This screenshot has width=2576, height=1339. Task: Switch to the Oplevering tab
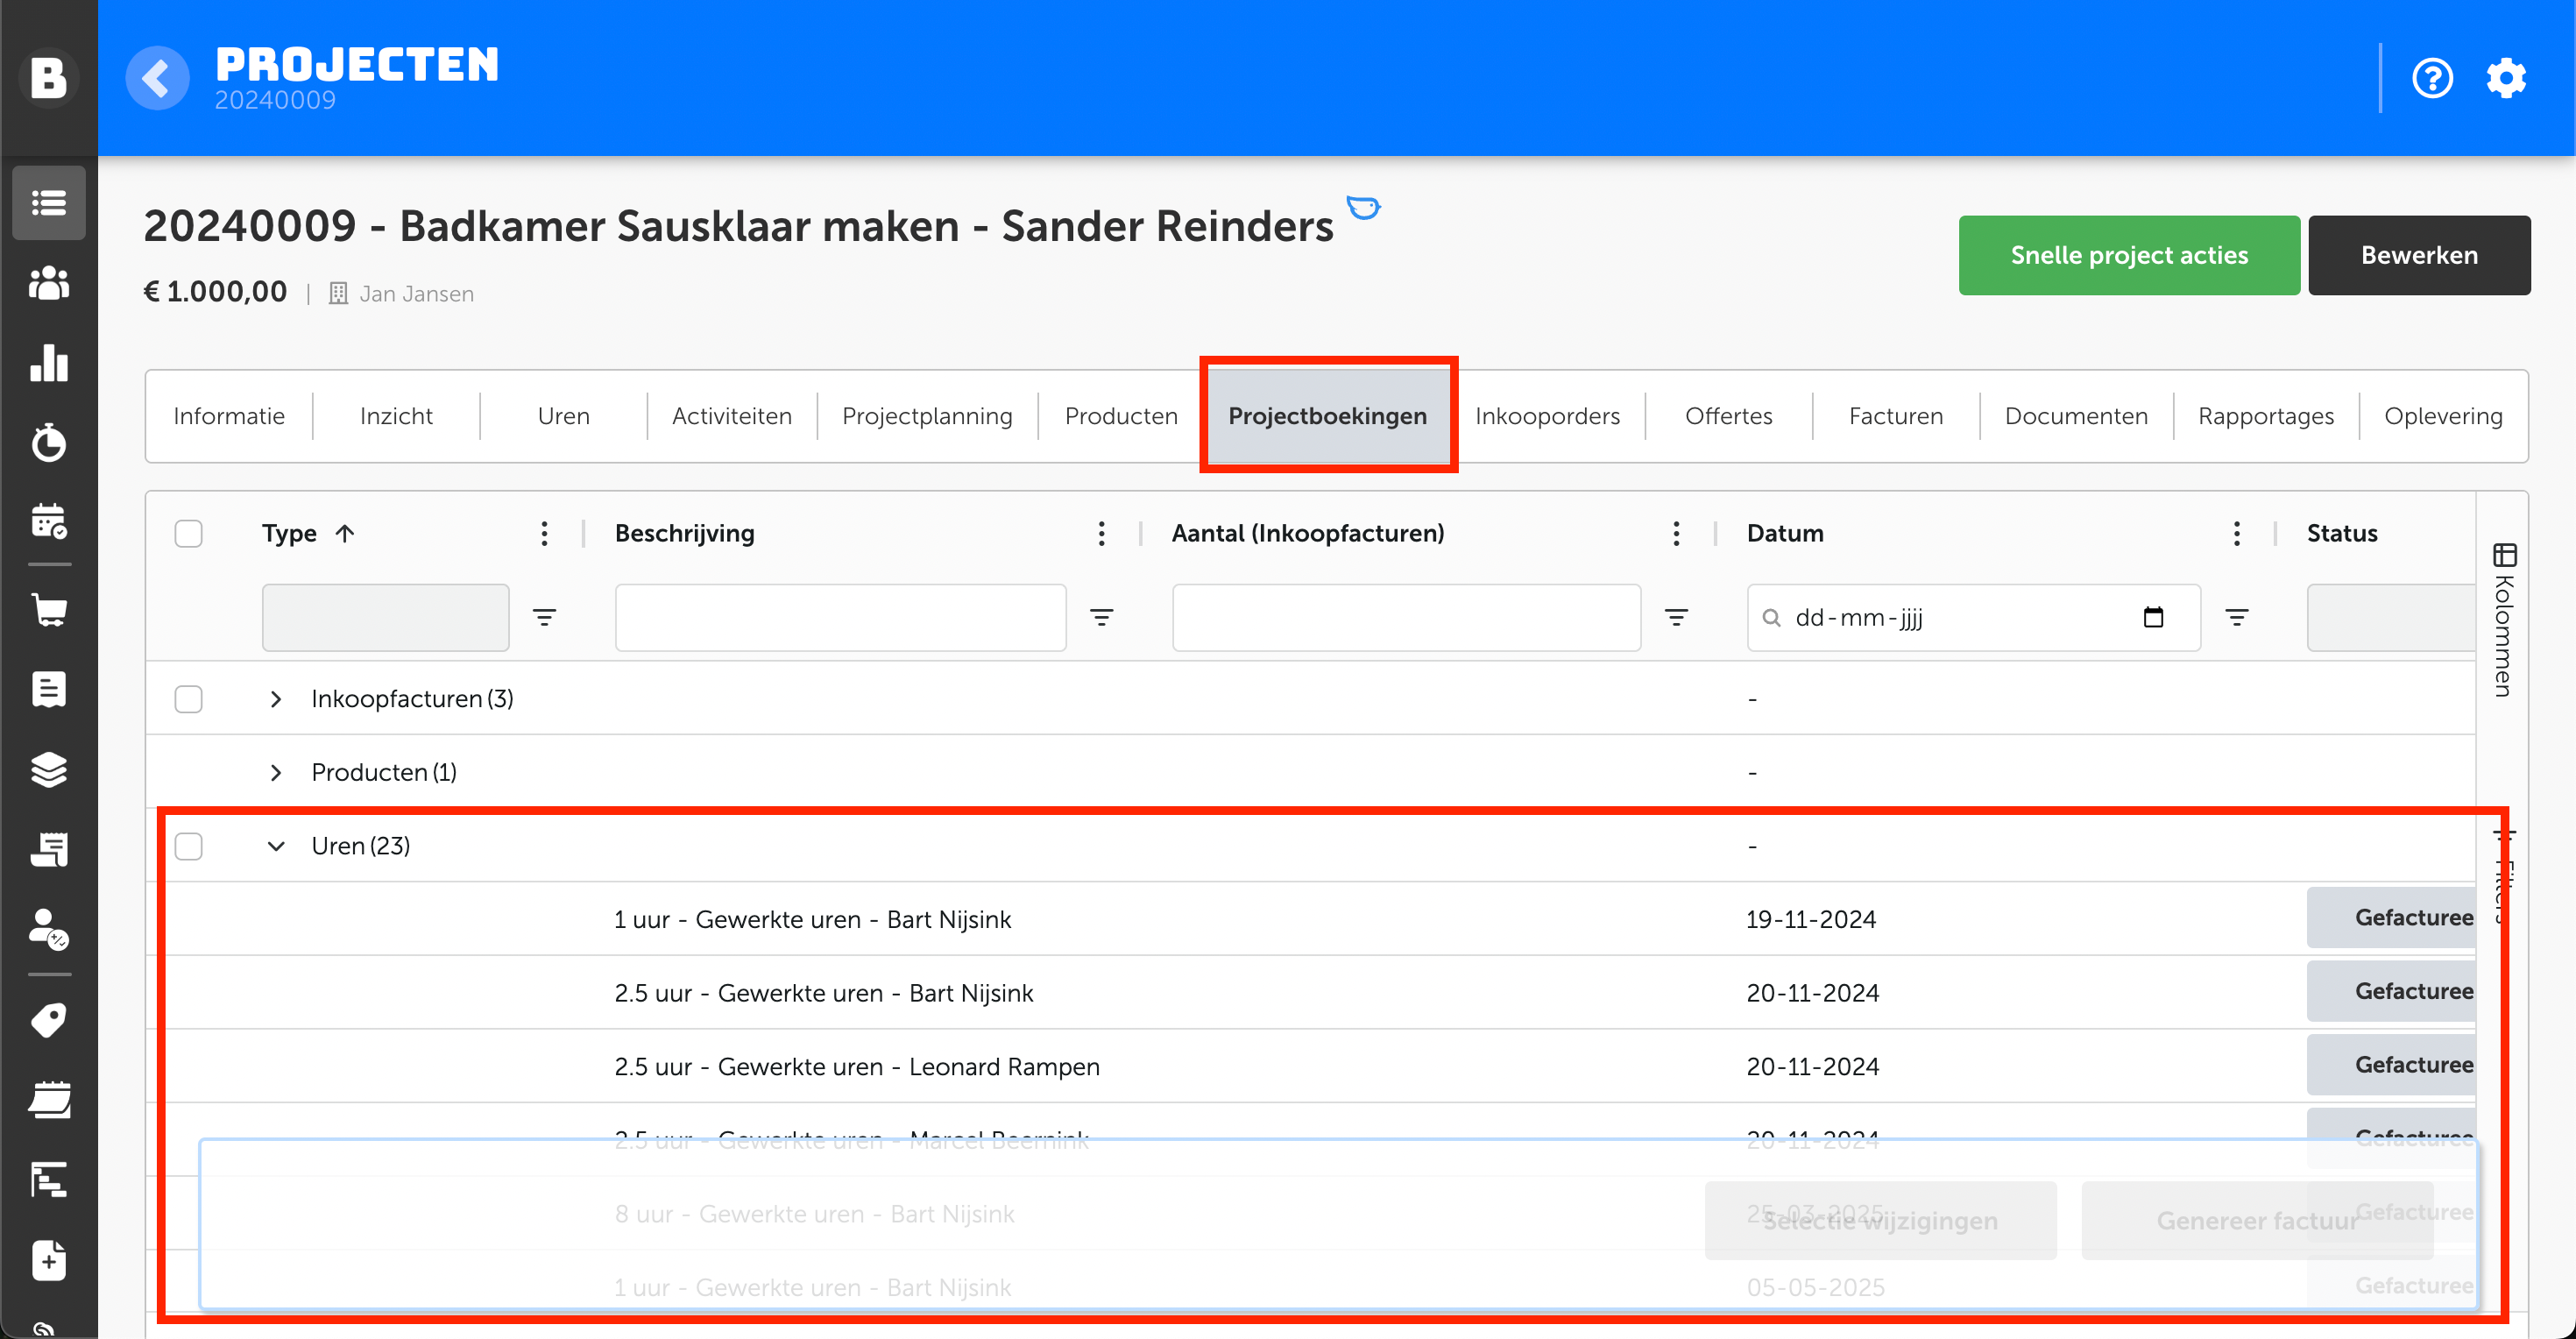2443,416
